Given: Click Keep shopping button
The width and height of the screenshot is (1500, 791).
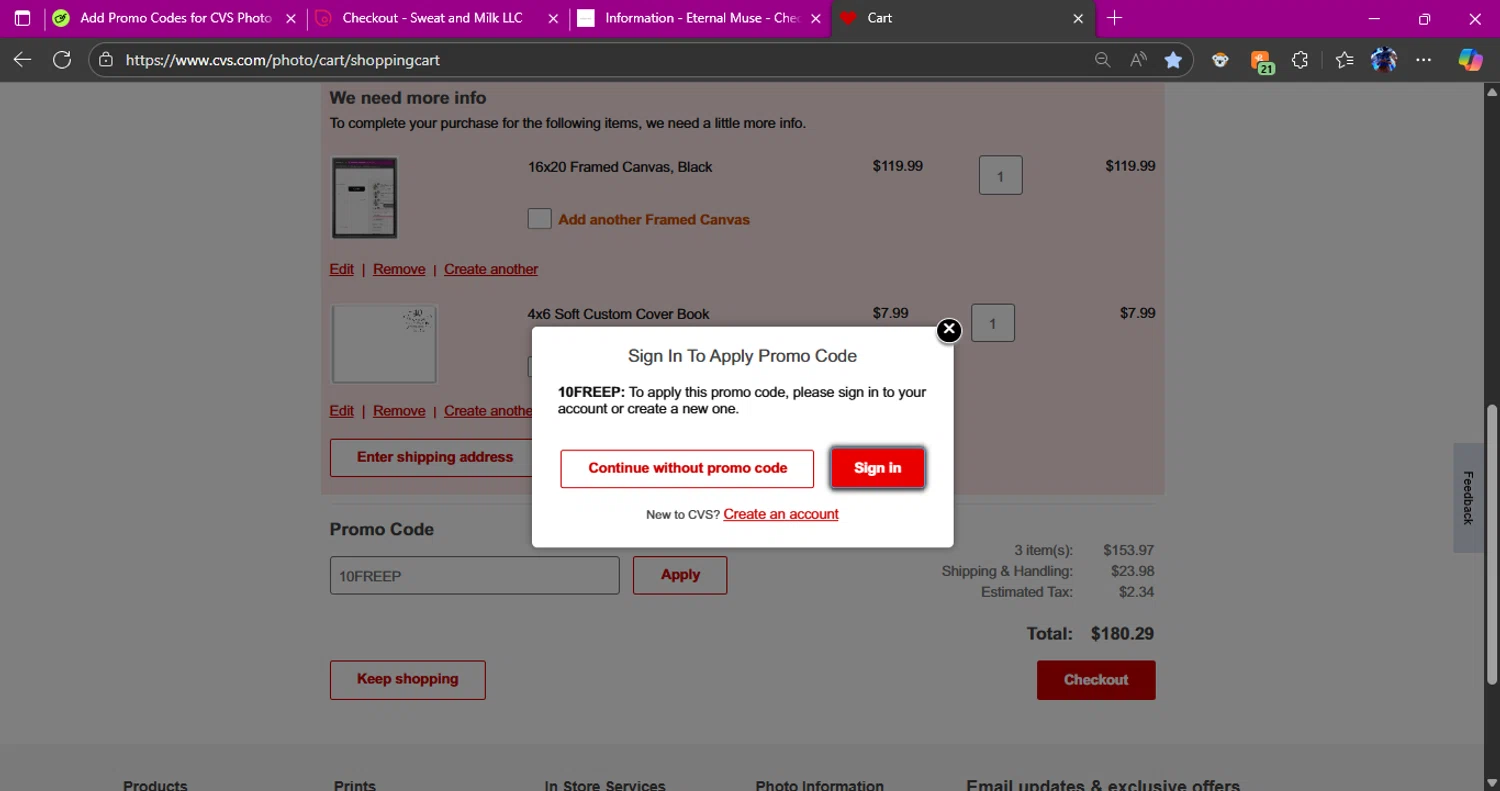Looking at the screenshot, I should [x=407, y=679].
